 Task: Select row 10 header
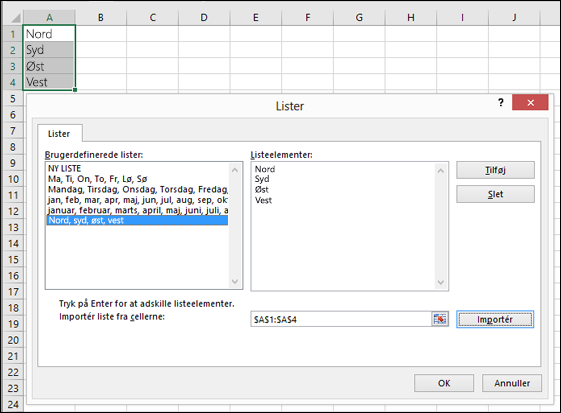(x=13, y=179)
